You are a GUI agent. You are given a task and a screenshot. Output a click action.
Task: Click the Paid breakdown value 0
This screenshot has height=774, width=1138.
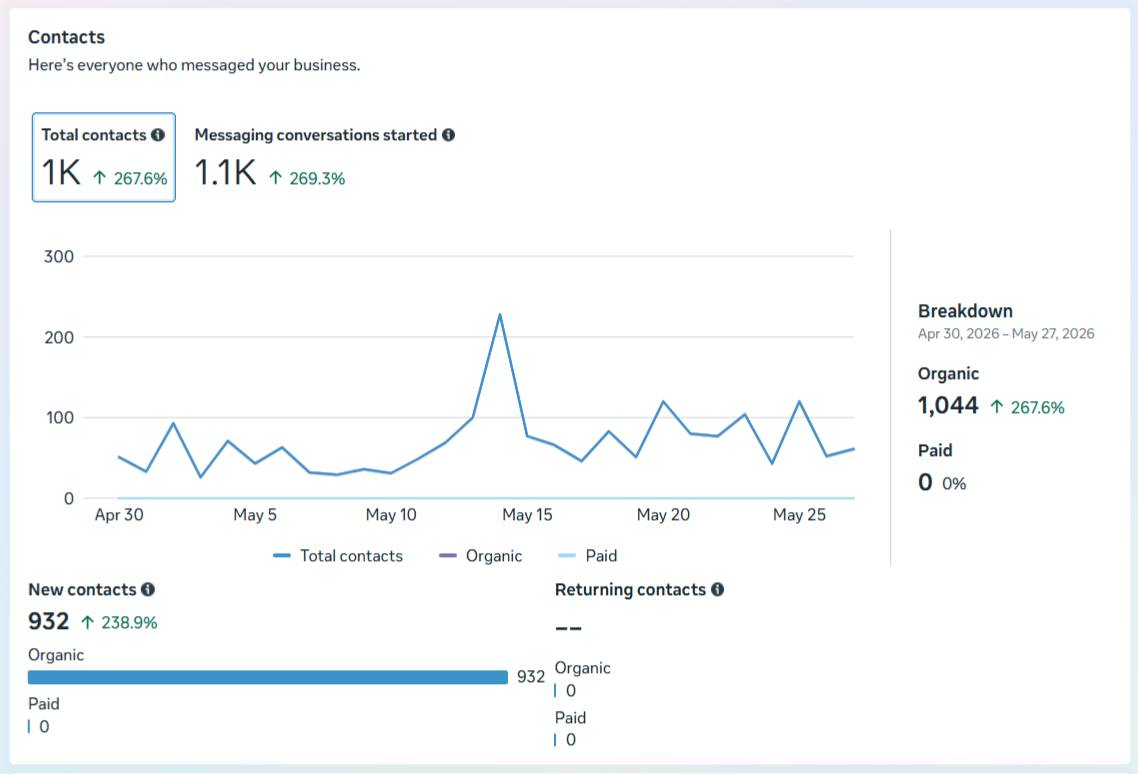tap(925, 482)
